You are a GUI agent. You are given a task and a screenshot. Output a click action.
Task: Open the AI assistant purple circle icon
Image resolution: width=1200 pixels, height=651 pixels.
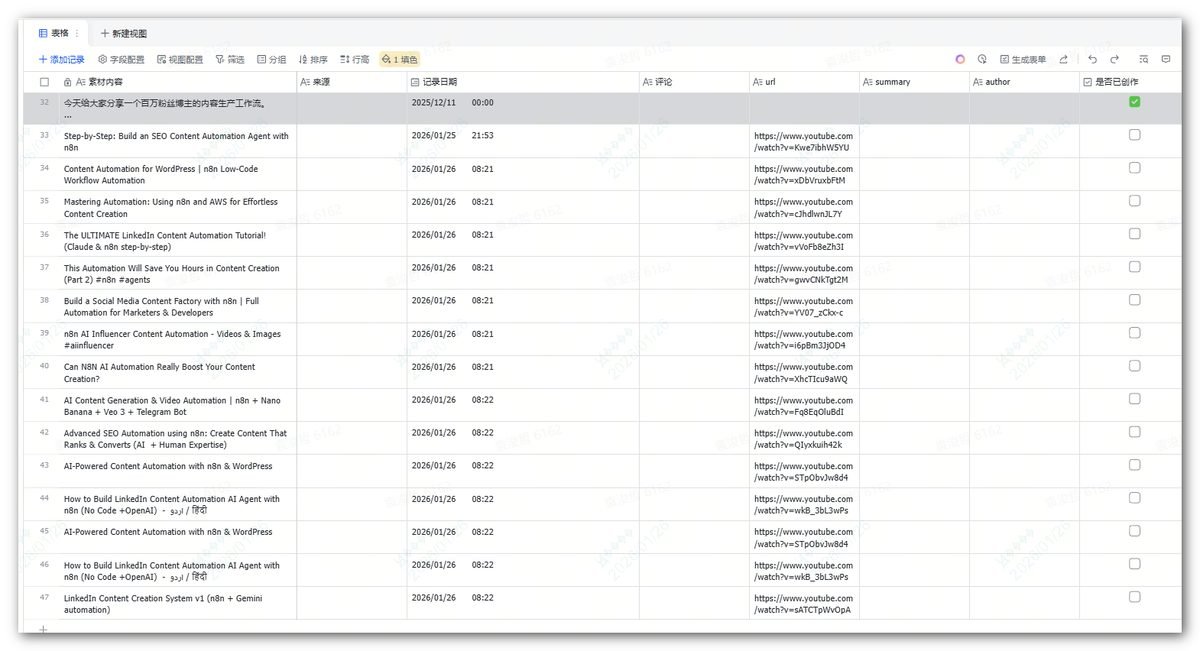pyautogui.click(x=960, y=59)
